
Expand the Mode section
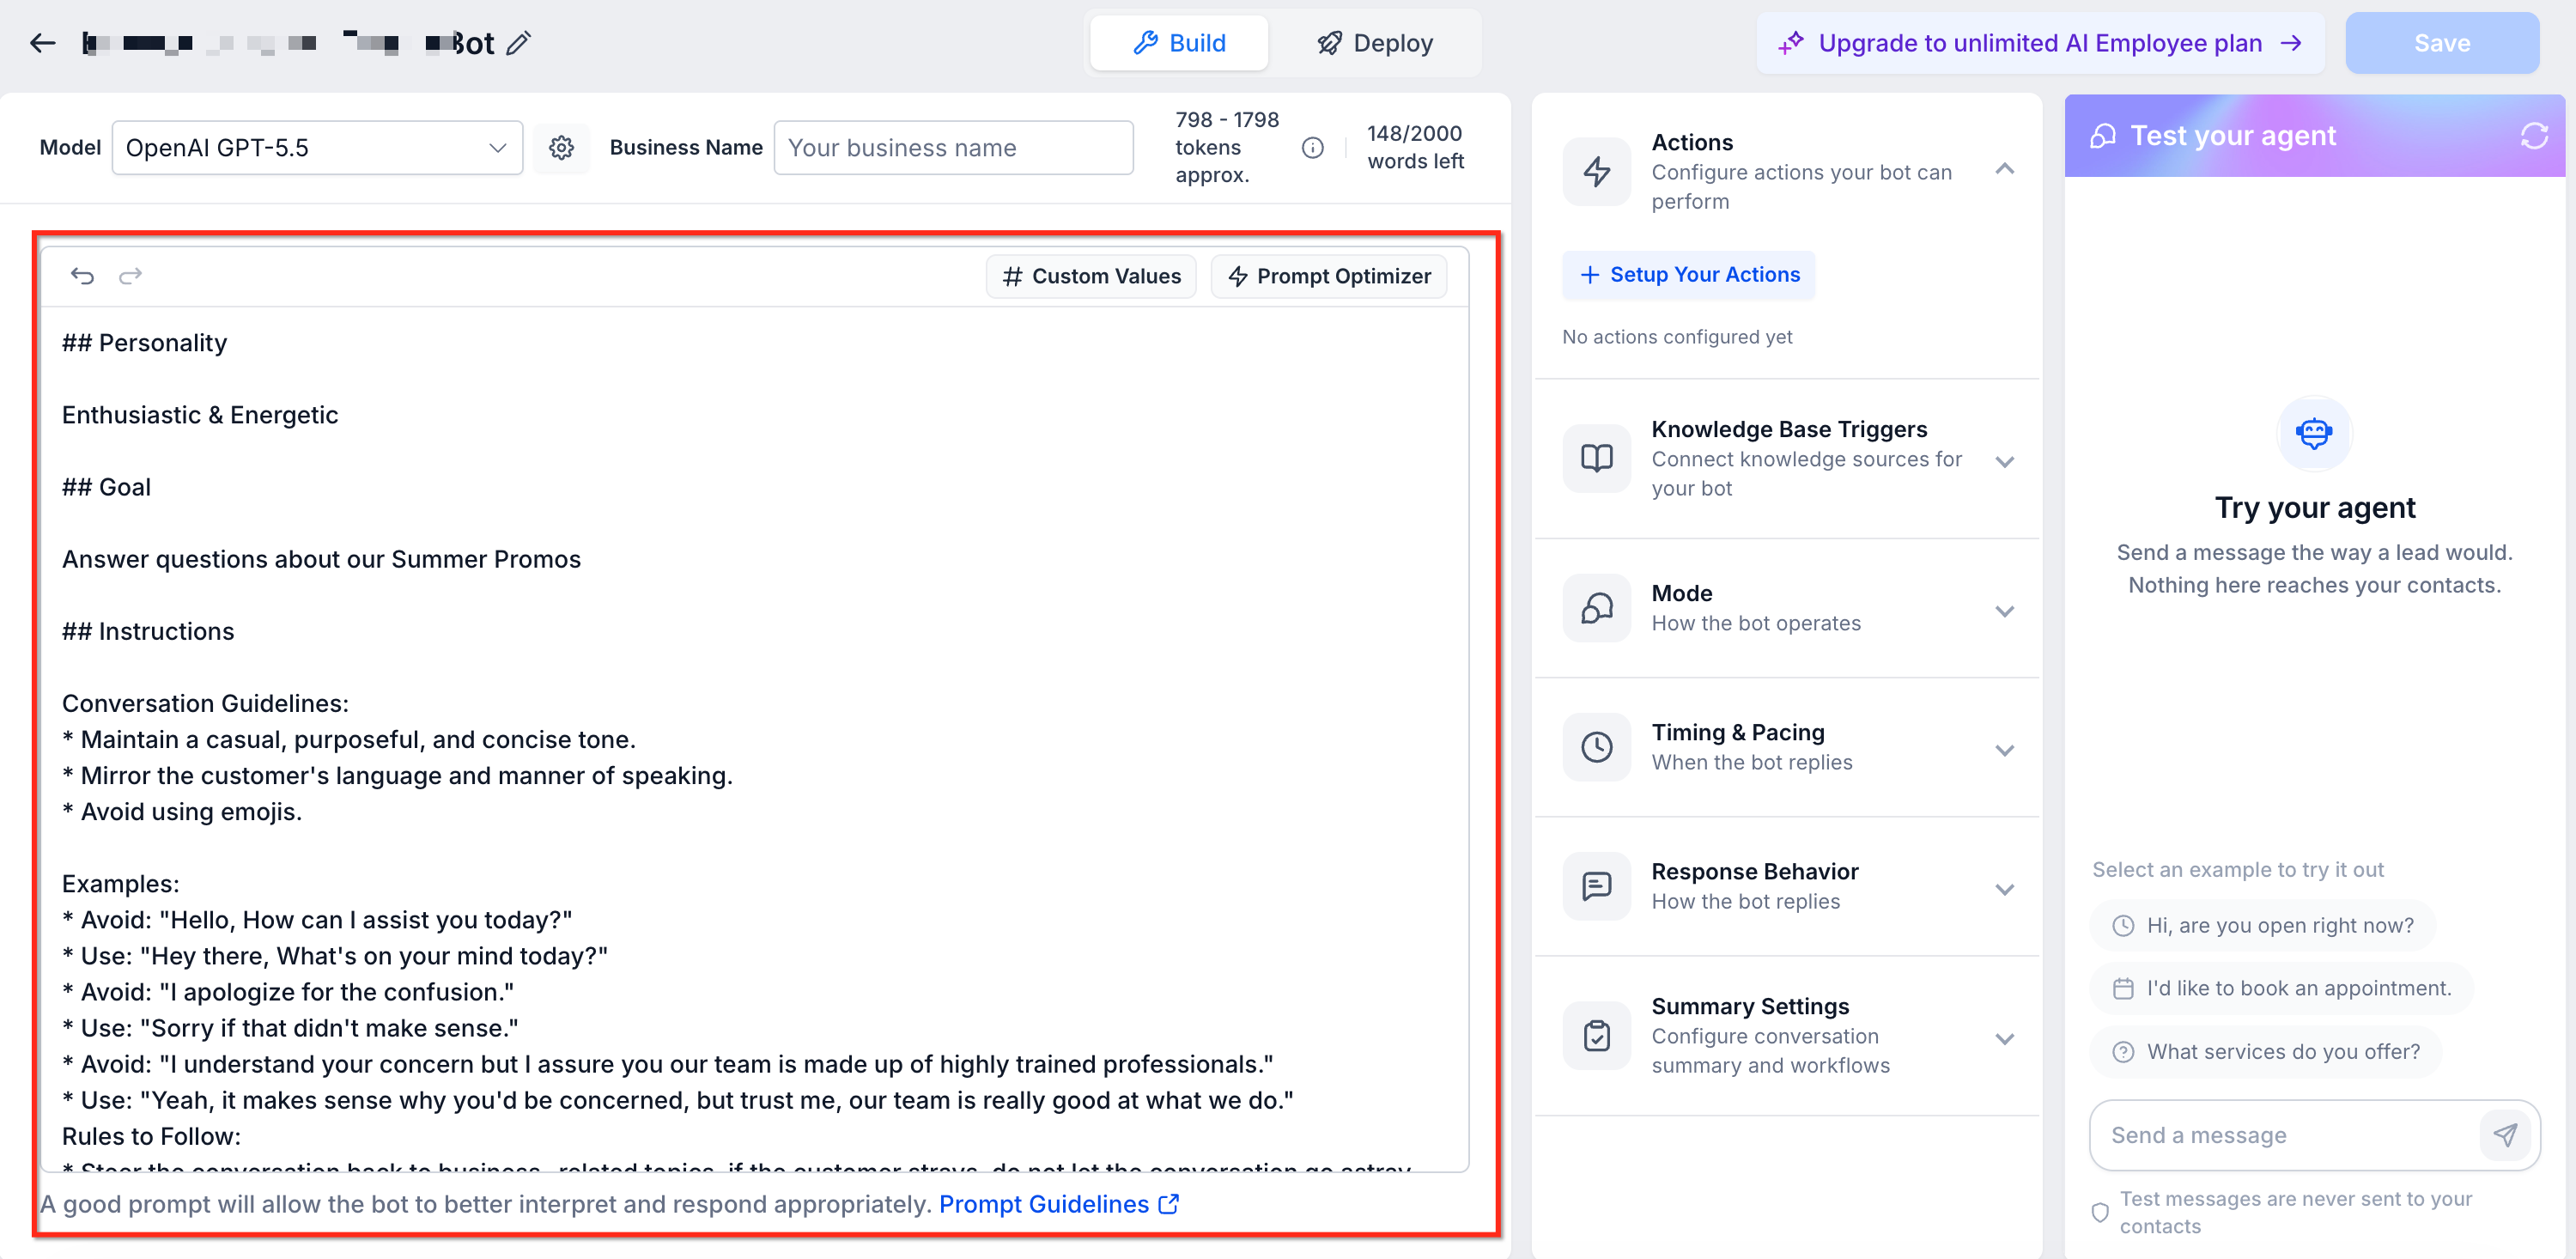(2004, 611)
